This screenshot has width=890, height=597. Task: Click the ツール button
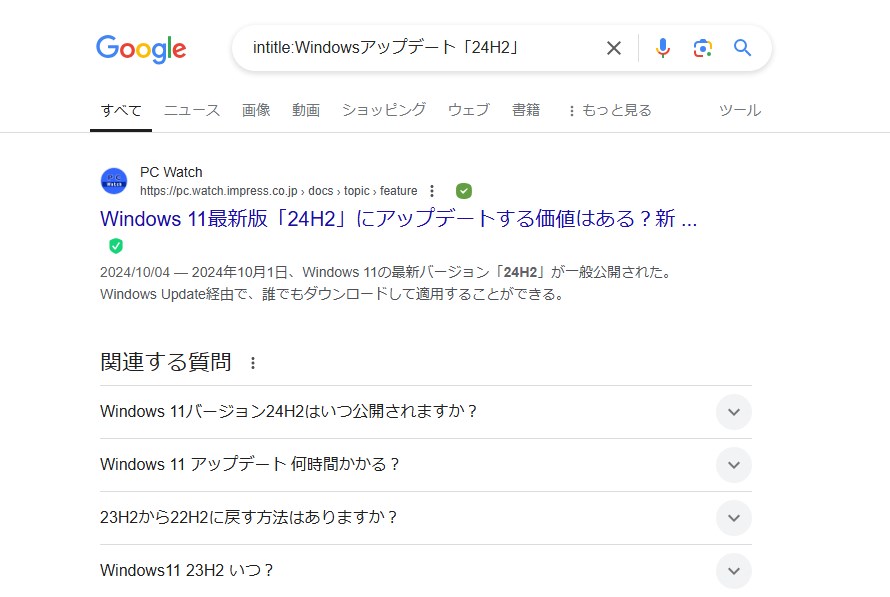click(x=739, y=110)
